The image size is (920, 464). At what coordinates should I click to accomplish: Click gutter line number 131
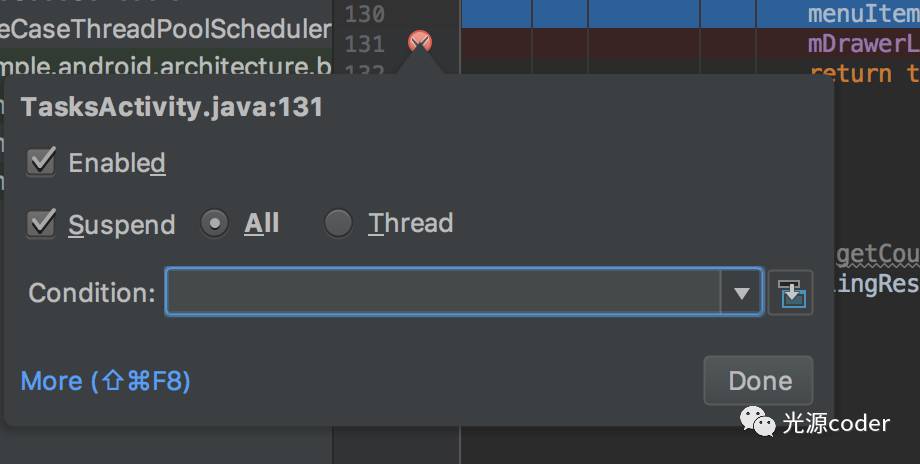[364, 44]
